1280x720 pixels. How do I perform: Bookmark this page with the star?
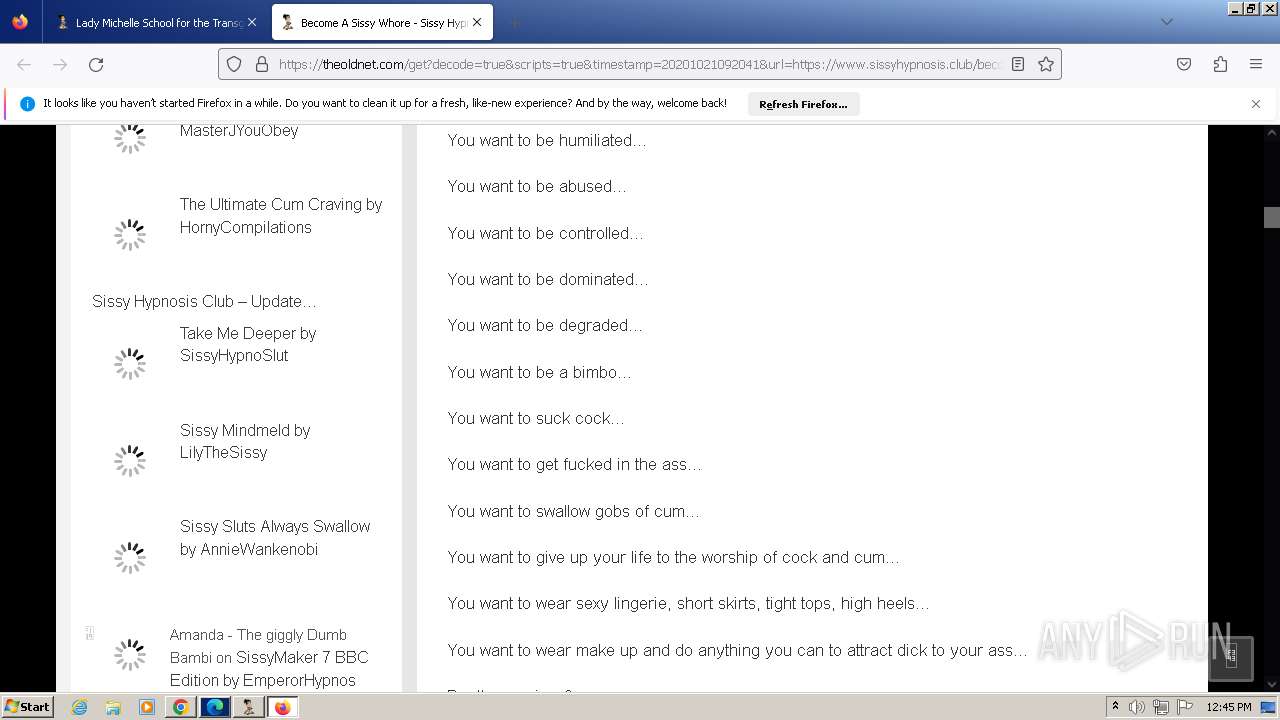click(x=1046, y=64)
